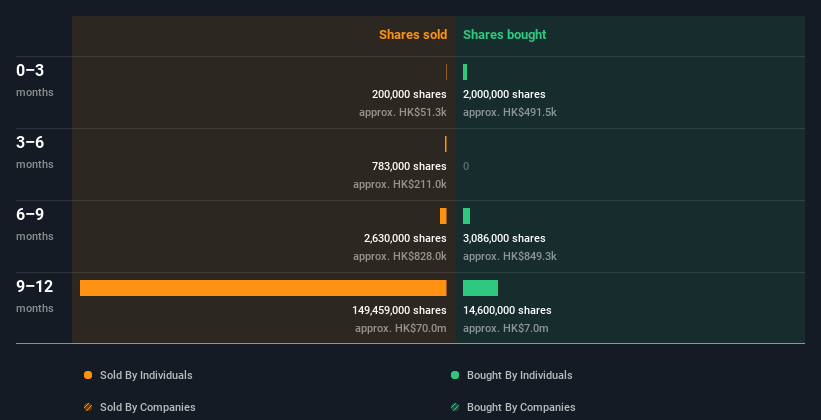The width and height of the screenshot is (821, 420).
Task: Select the 3,086,000 shares value
Action: click(504, 238)
